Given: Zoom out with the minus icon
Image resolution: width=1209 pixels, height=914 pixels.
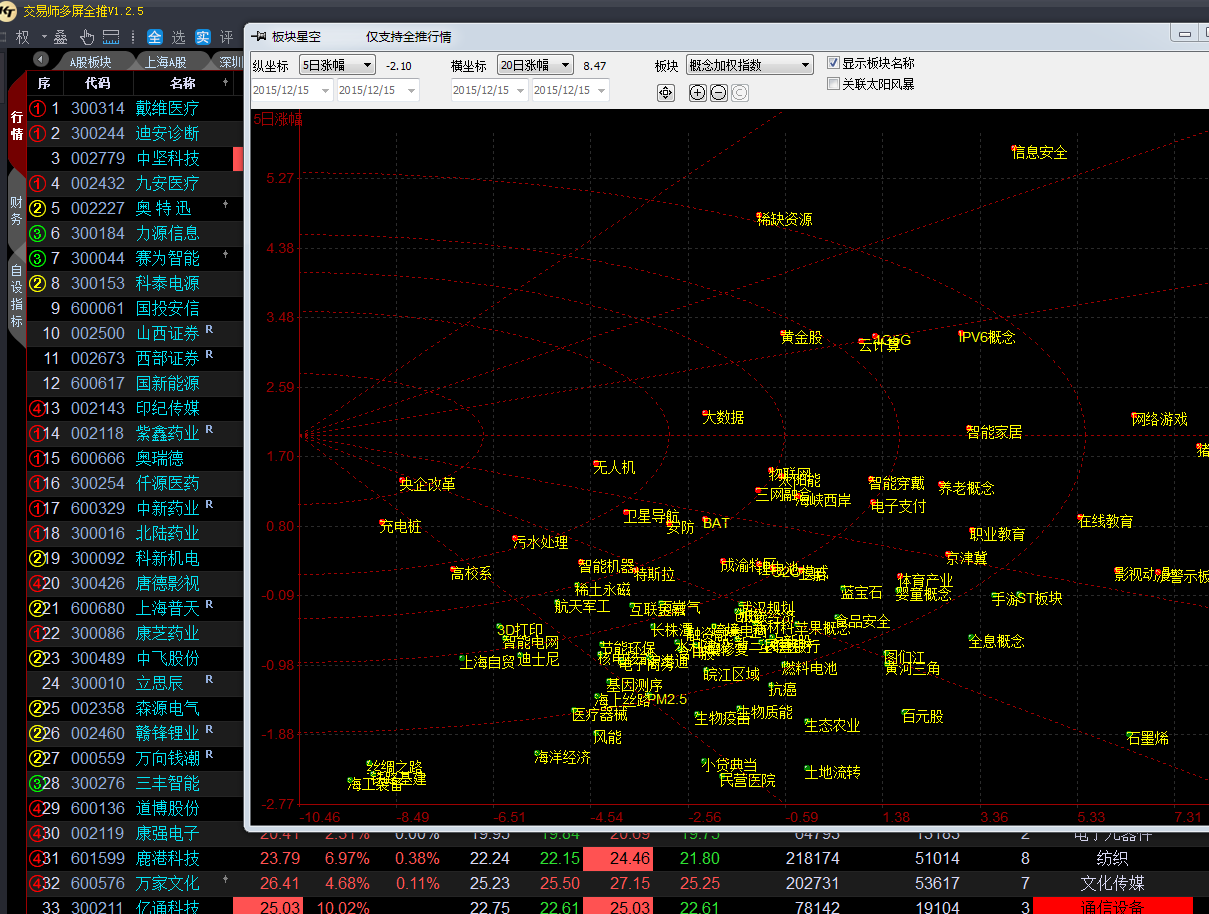Looking at the screenshot, I should 718,93.
